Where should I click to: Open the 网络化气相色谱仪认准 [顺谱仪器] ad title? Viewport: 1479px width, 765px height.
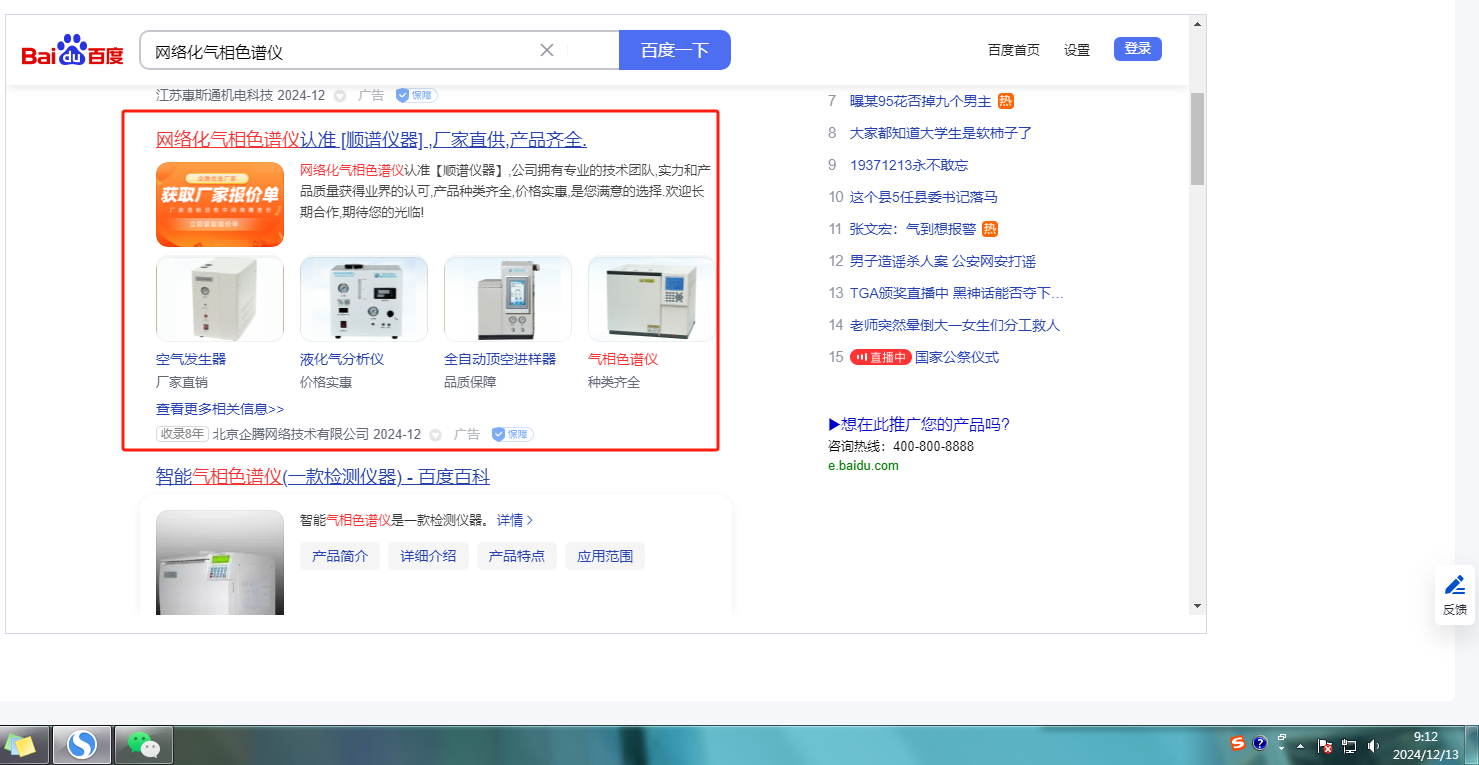(x=371, y=139)
